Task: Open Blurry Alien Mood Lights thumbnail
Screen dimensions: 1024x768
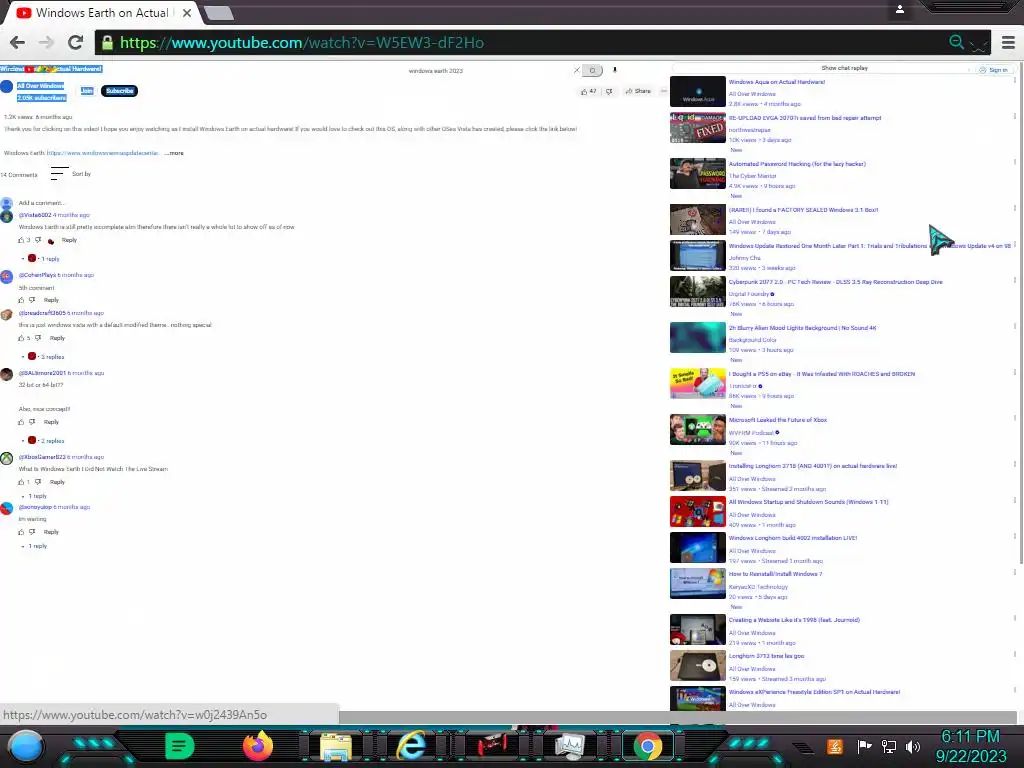Action: coord(697,338)
